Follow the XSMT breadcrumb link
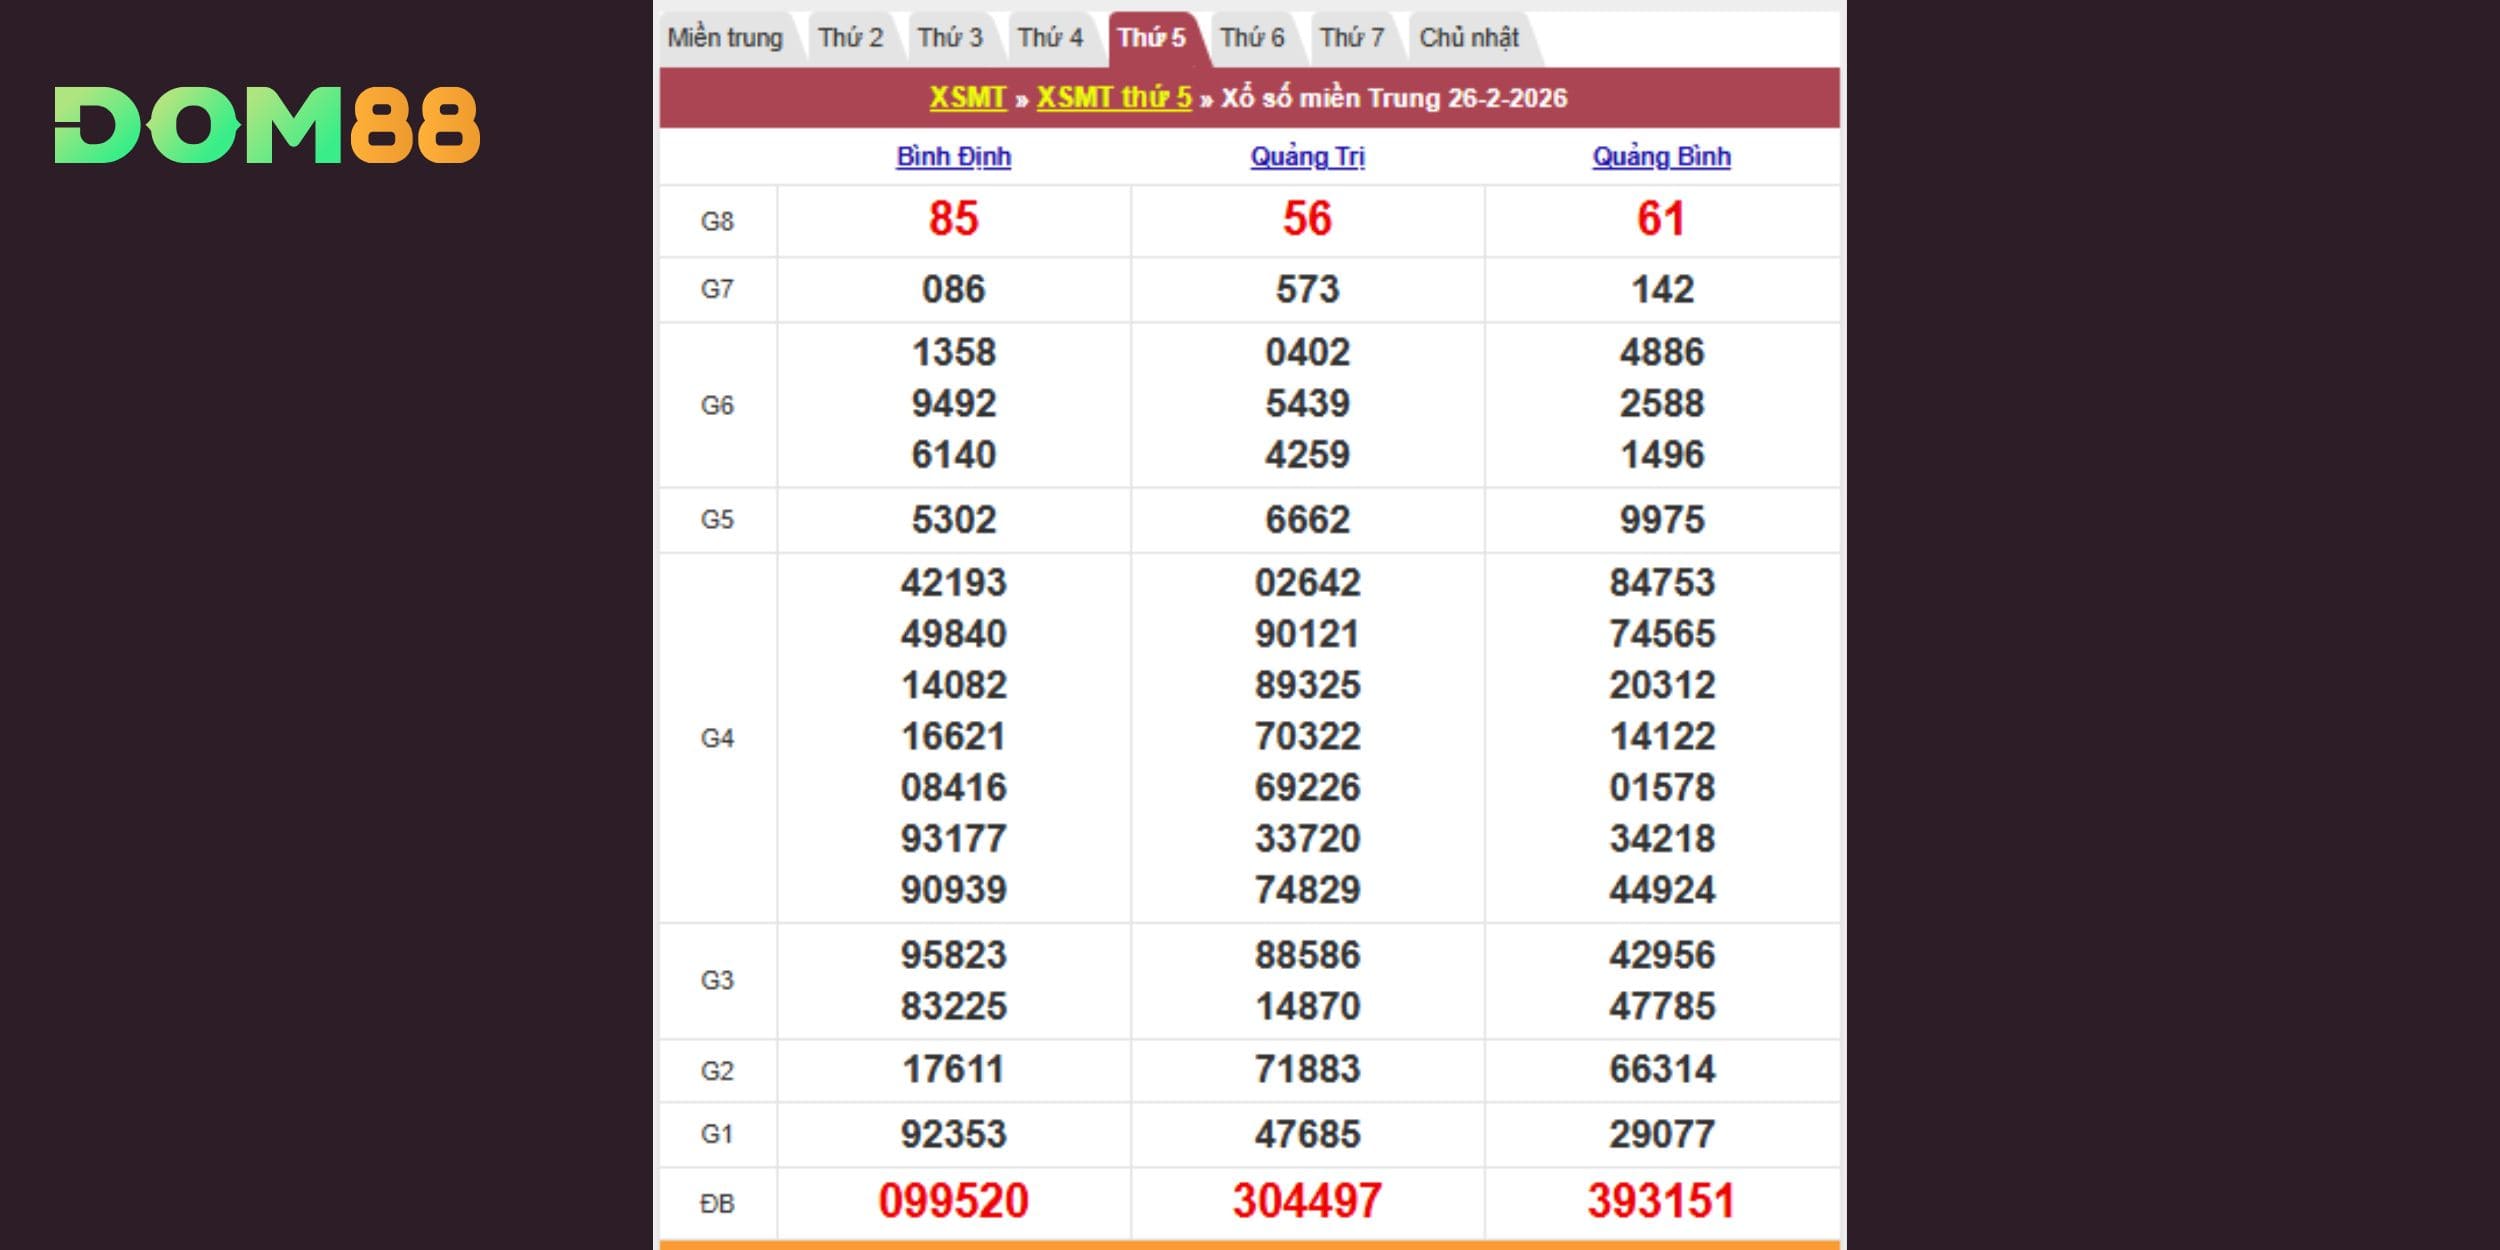Viewport: 2500px width, 1250px height. point(967,98)
